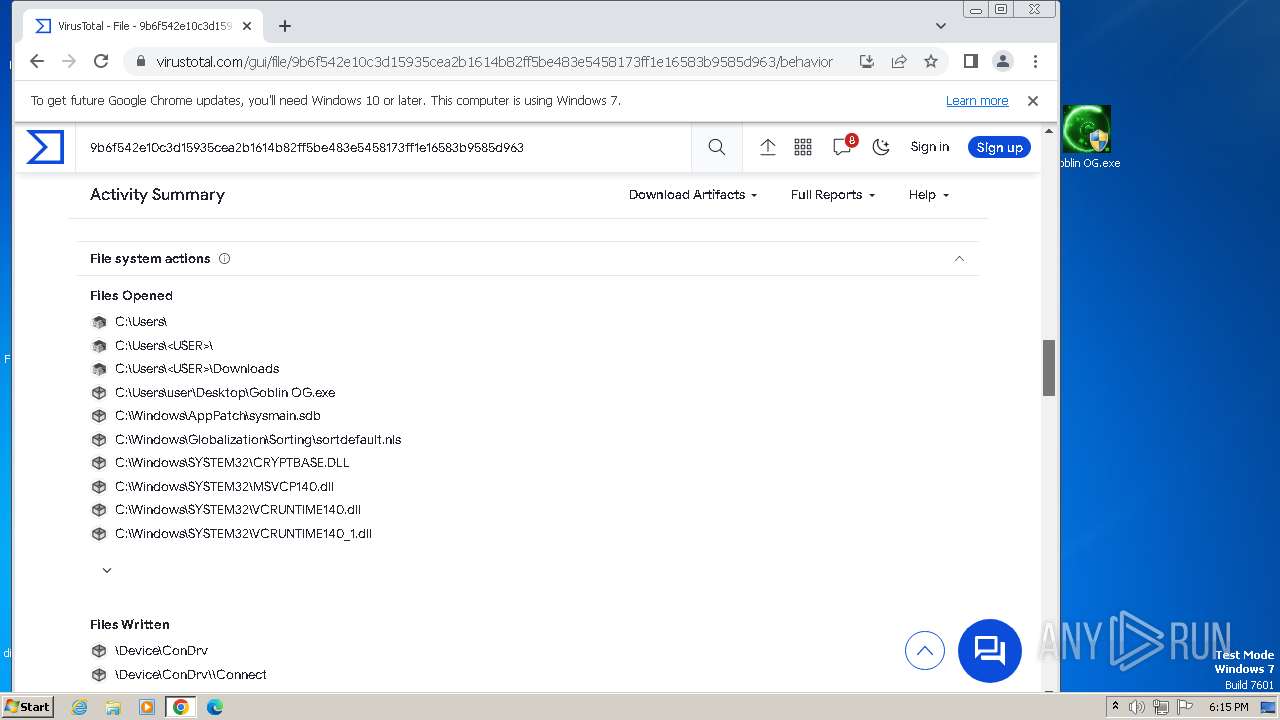1280x720 pixels.
Task: Reload the page
Action: tap(101, 61)
